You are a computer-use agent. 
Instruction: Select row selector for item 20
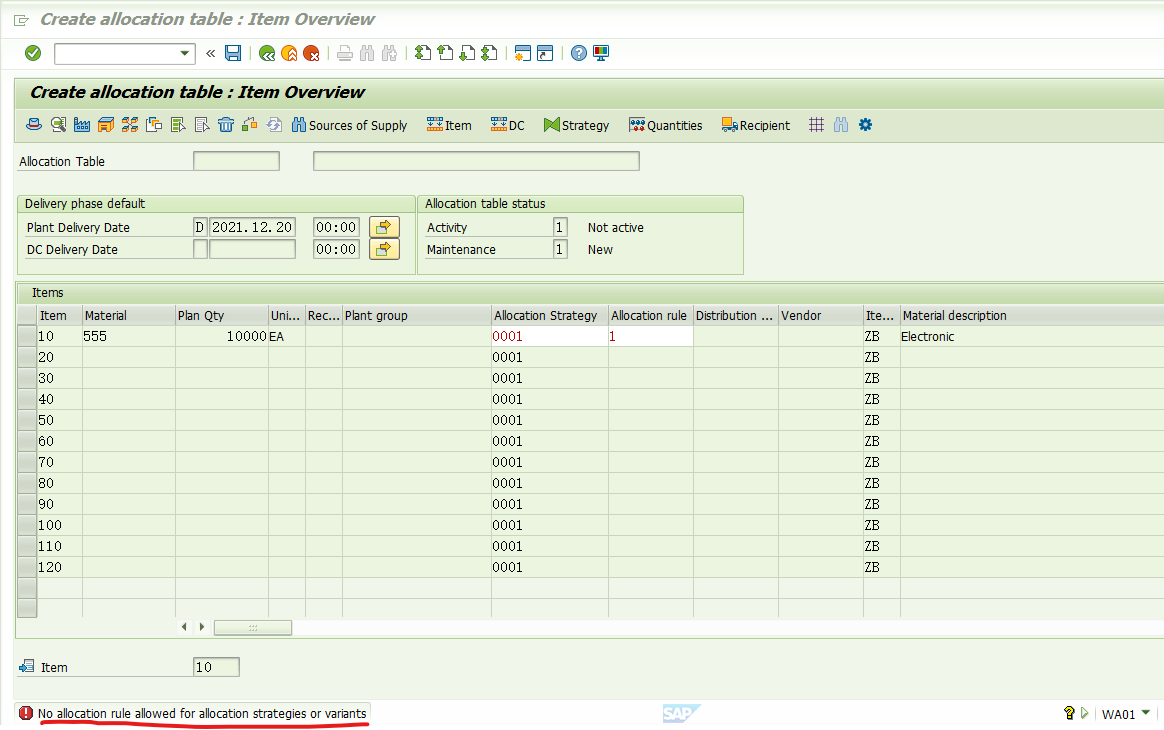point(27,357)
